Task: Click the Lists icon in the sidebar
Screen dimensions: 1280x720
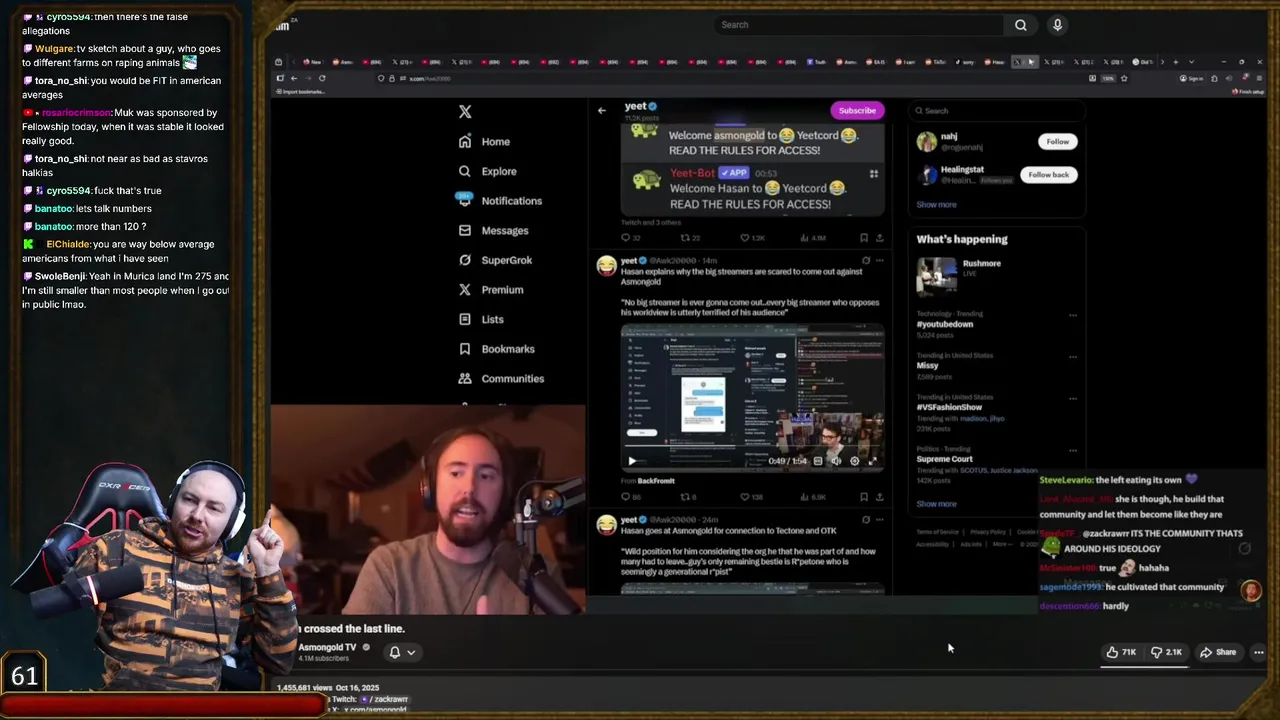Action: pyautogui.click(x=465, y=319)
